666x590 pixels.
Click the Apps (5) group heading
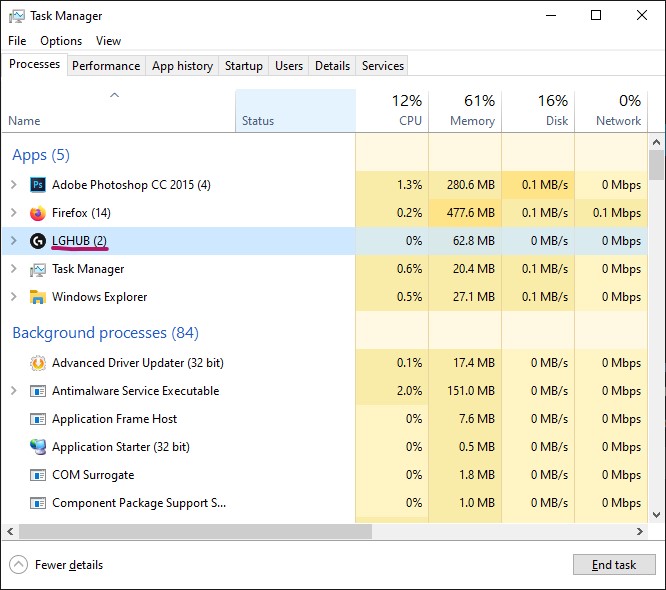coord(41,155)
